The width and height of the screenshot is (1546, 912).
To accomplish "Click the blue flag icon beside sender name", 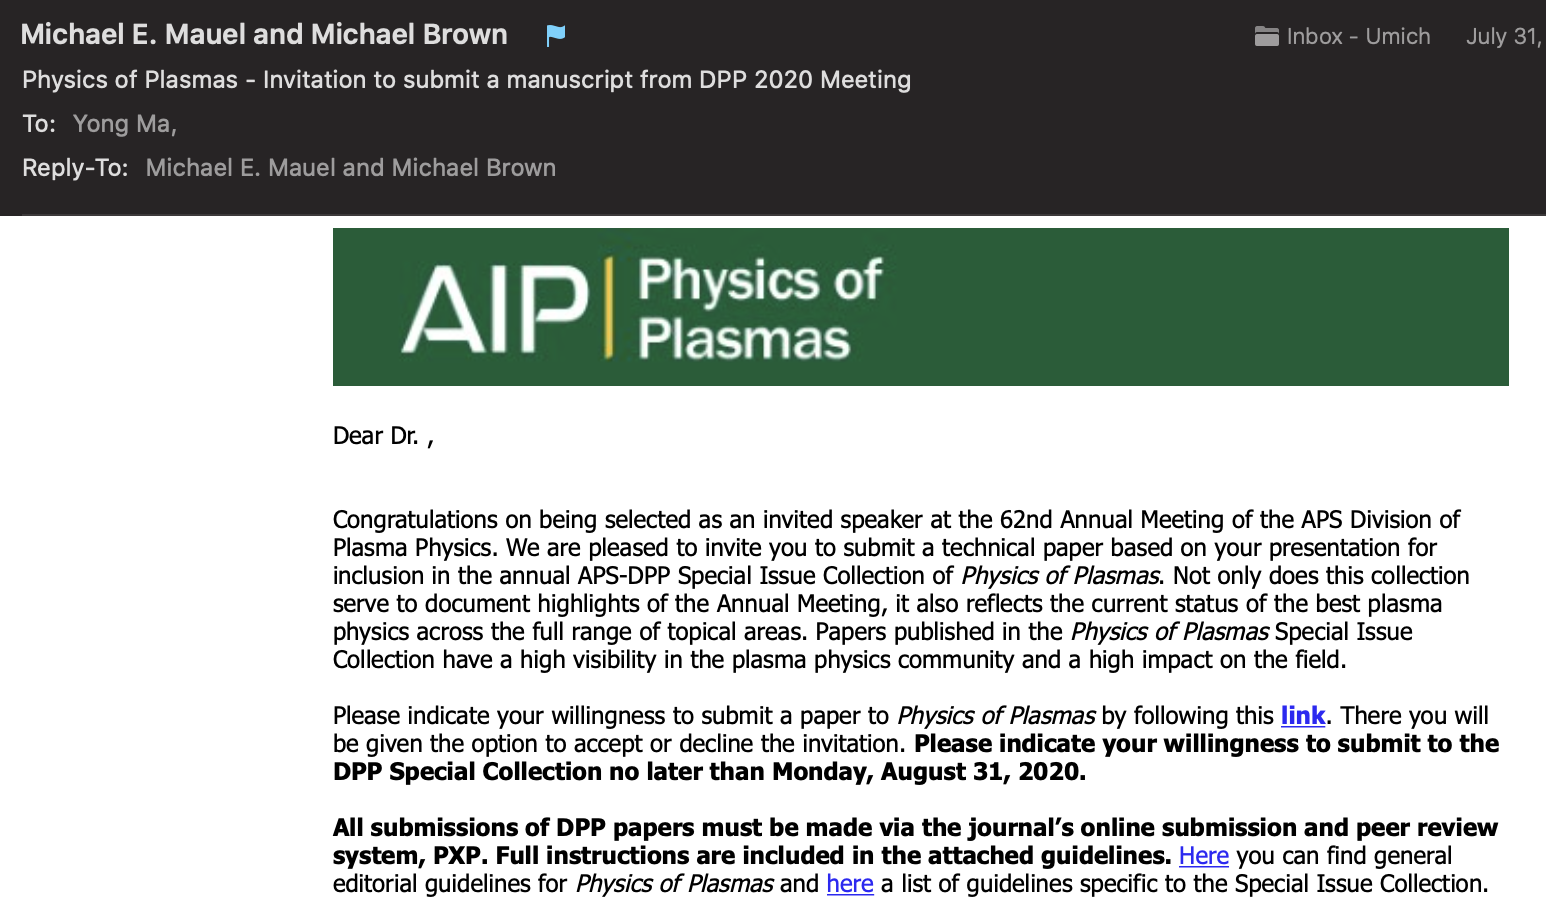I will [x=556, y=36].
